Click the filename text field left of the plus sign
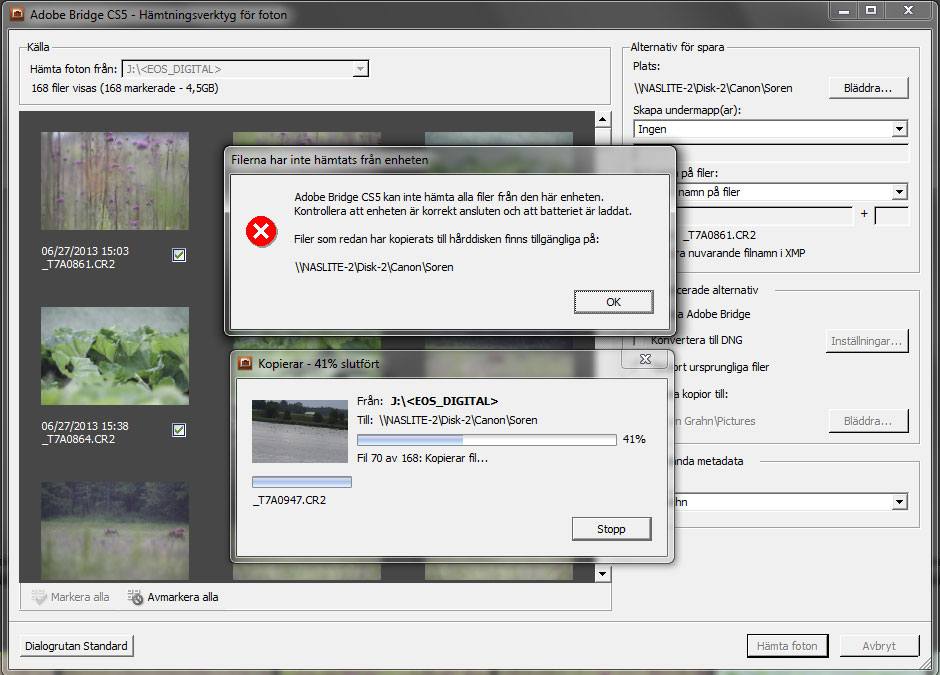The image size is (940, 675). click(764, 216)
